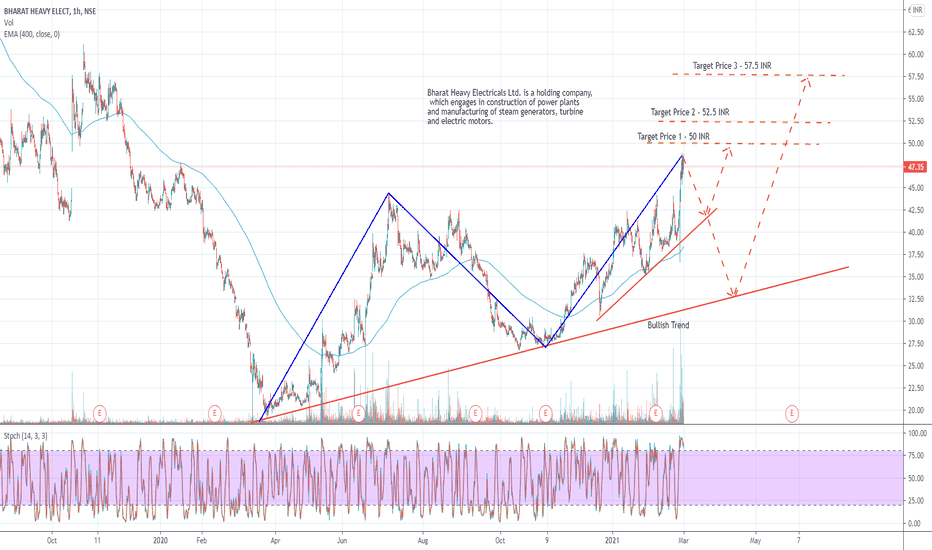Click the INR currency badge above the price scale
Screen dimensions: 932x550
coord(916,10)
